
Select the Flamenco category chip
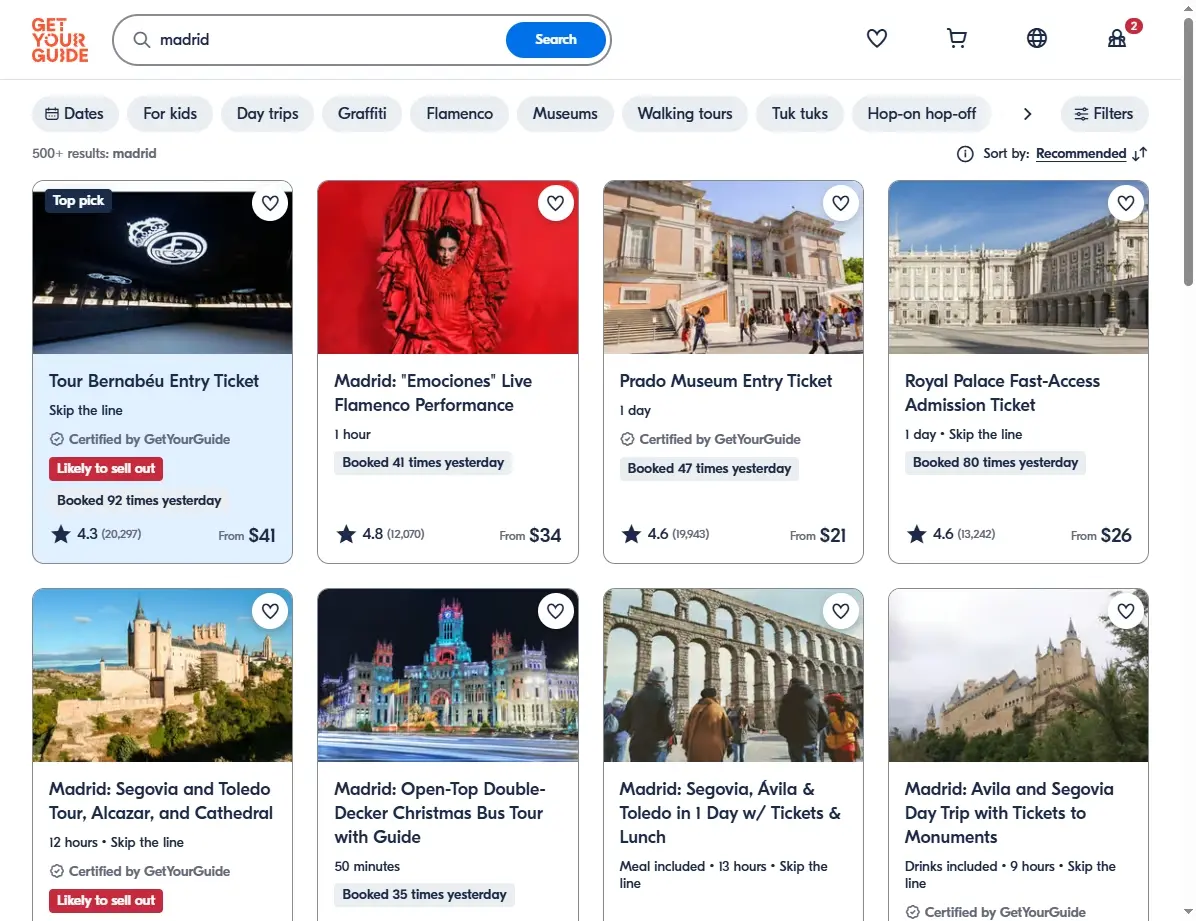460,114
